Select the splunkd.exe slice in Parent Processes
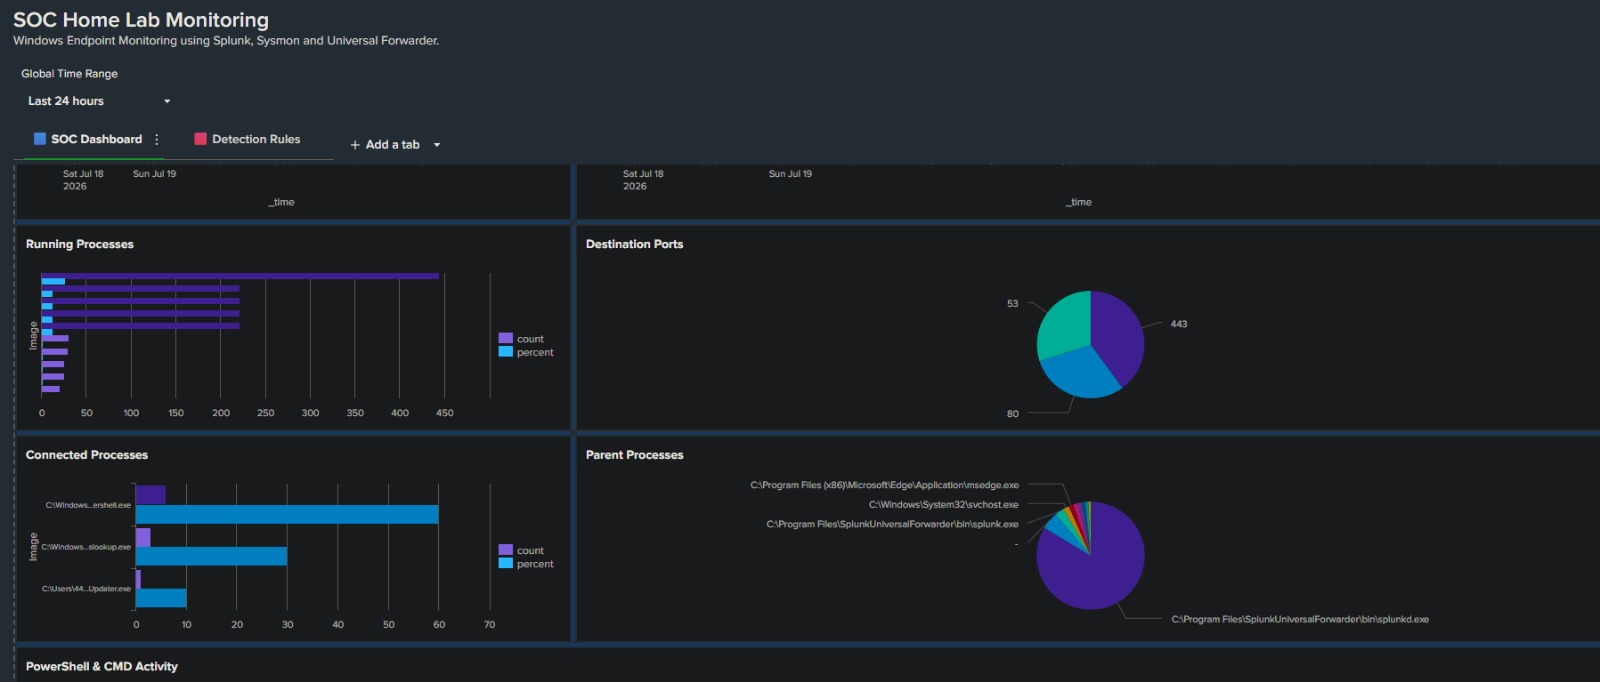This screenshot has height=682, width=1600. coord(1090,565)
